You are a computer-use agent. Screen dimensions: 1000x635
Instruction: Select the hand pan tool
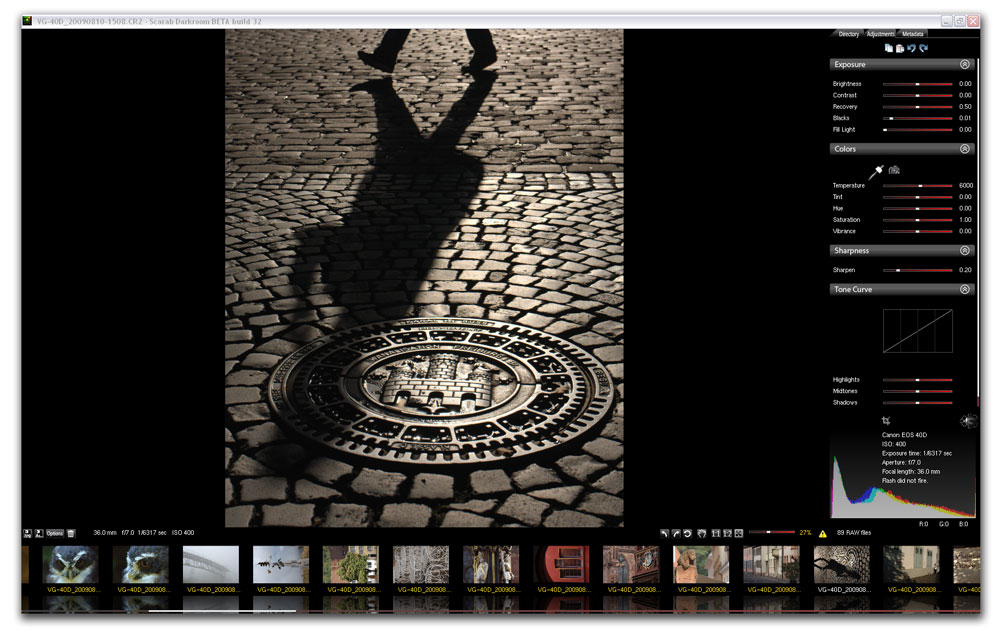pyautogui.click(x=702, y=533)
